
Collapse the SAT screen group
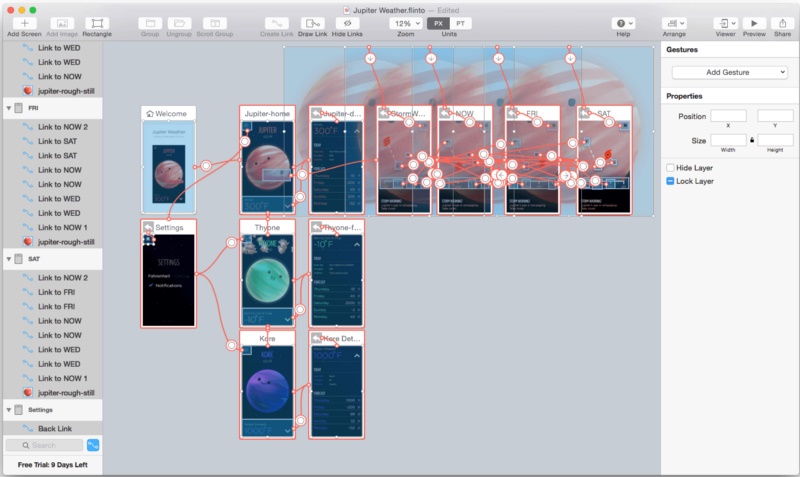pos(9,258)
